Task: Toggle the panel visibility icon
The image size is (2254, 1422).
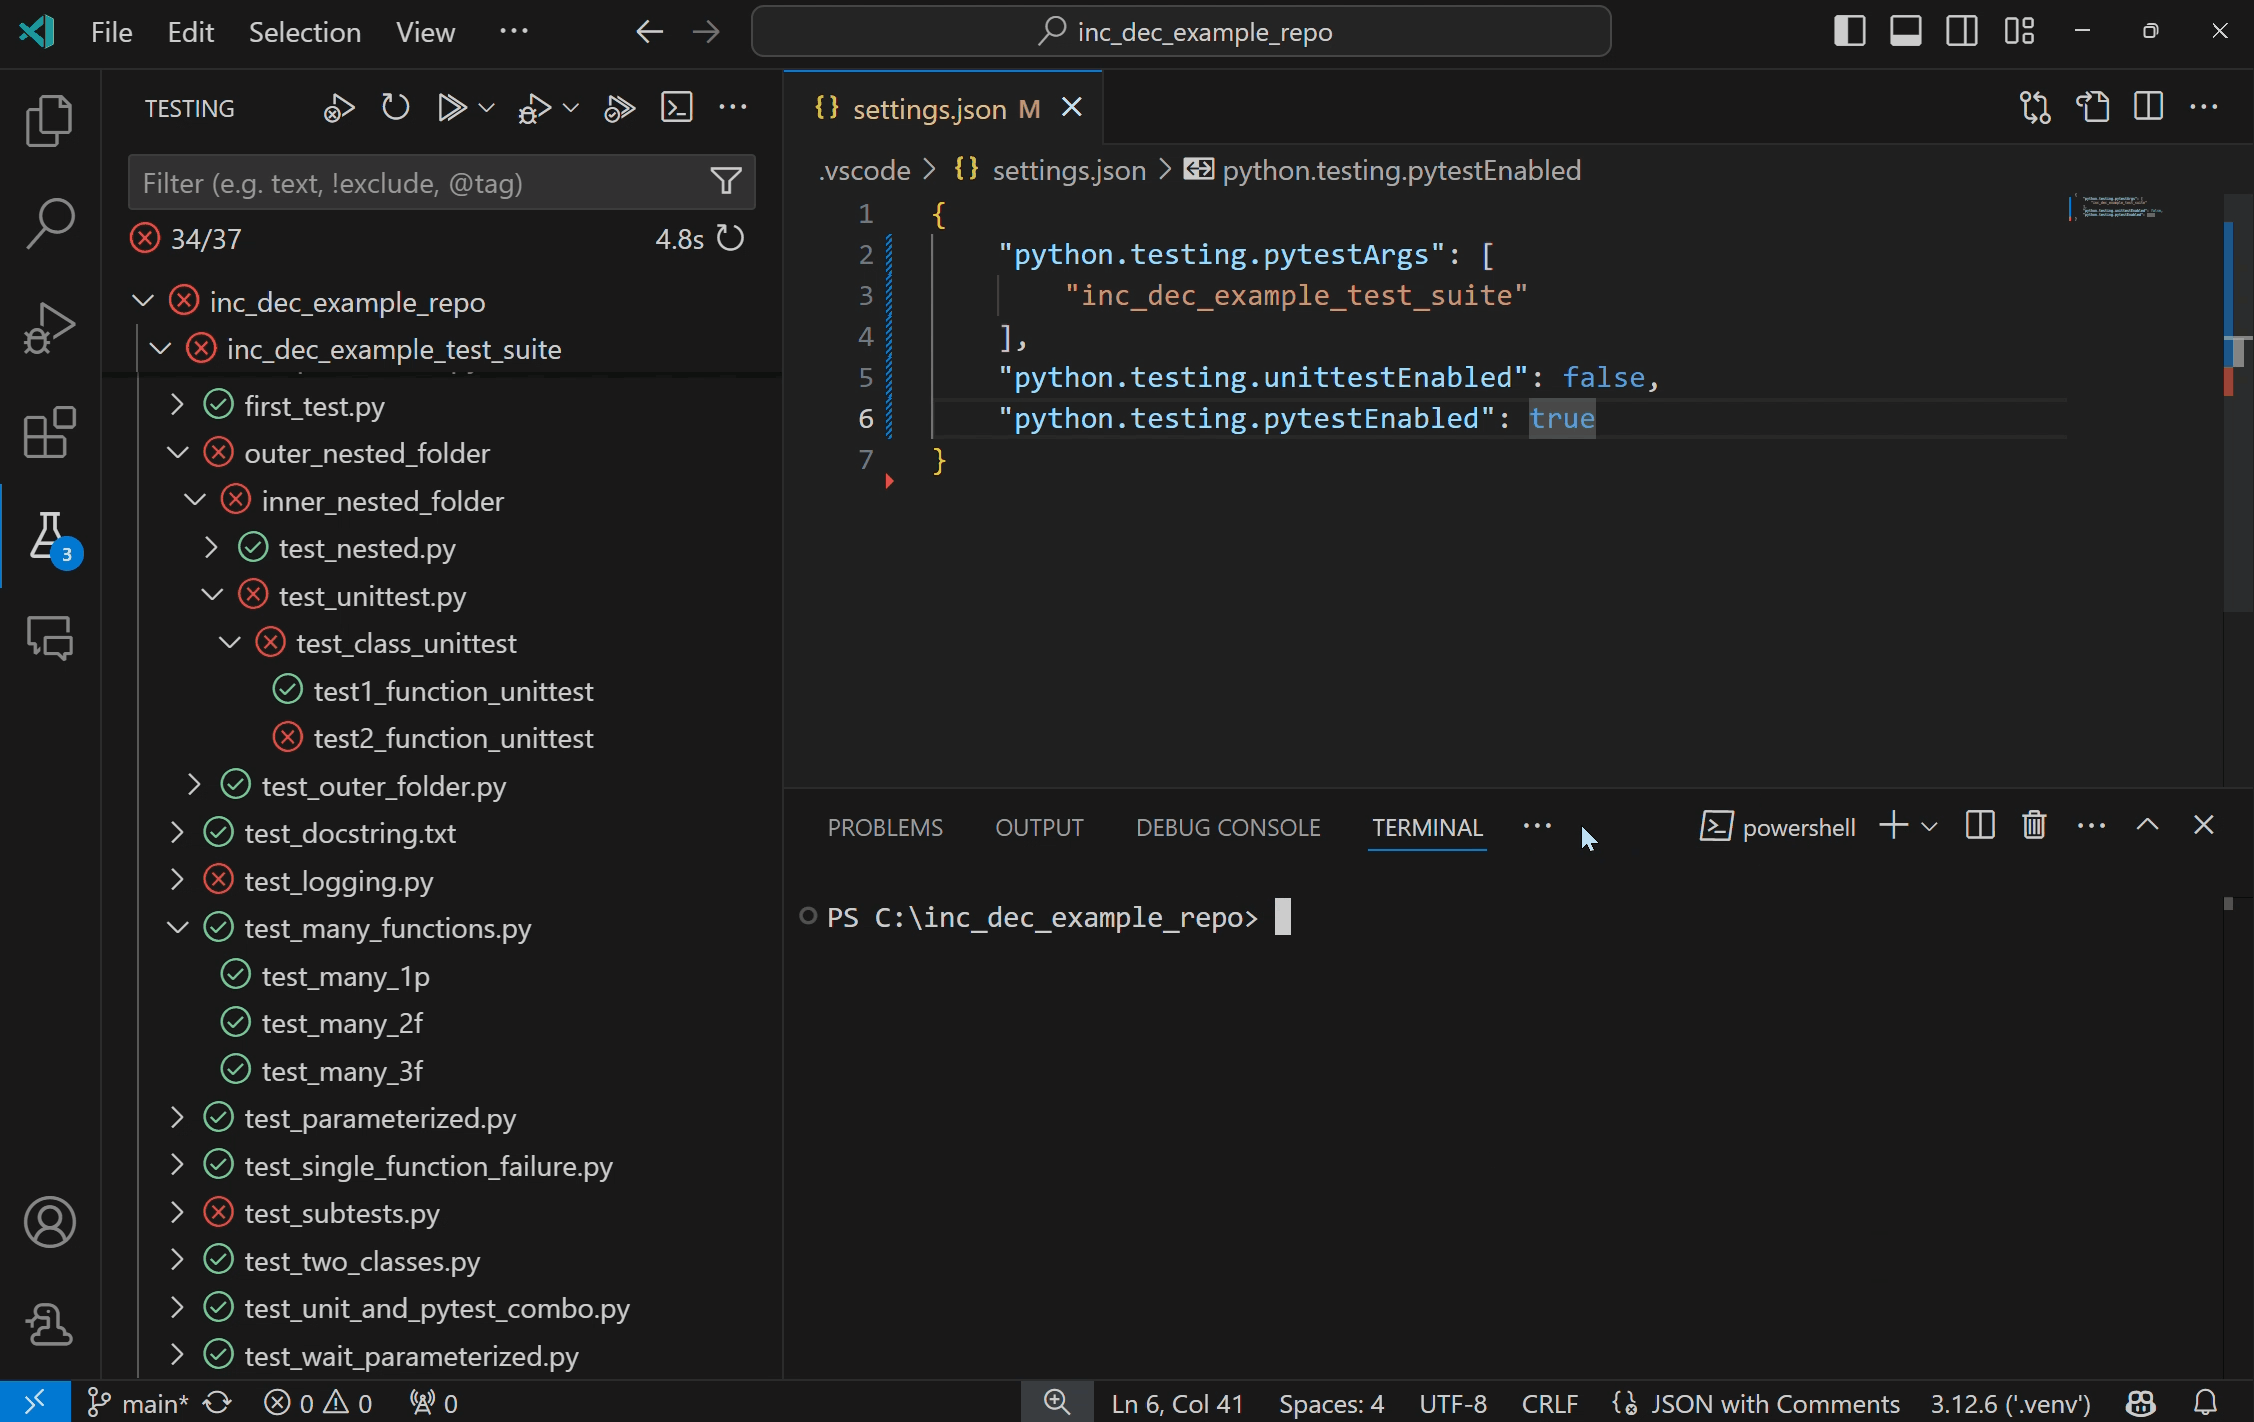Action: tap(1904, 31)
